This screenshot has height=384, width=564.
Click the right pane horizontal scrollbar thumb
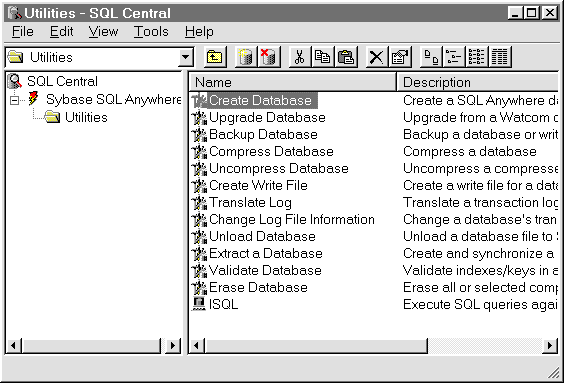point(316,346)
